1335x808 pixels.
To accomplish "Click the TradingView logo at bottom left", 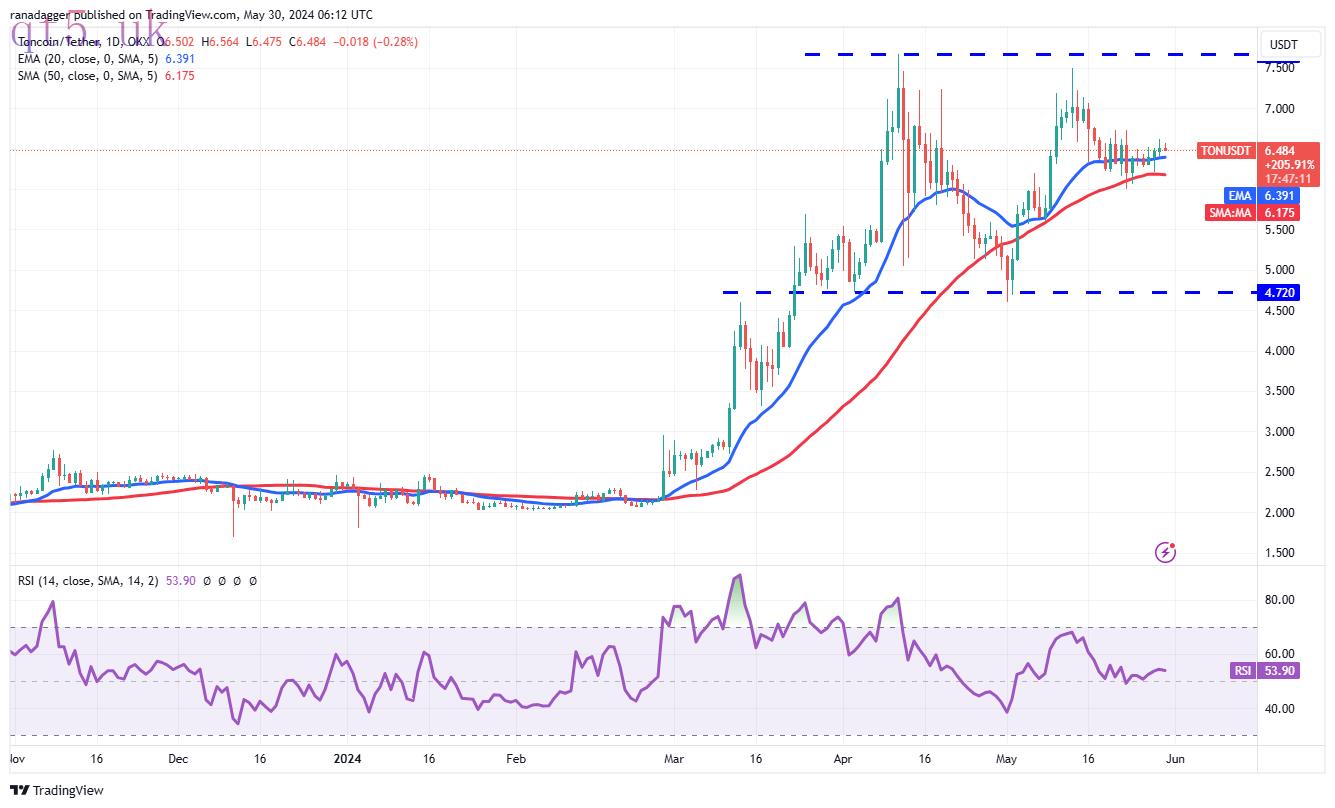I will tap(58, 790).
